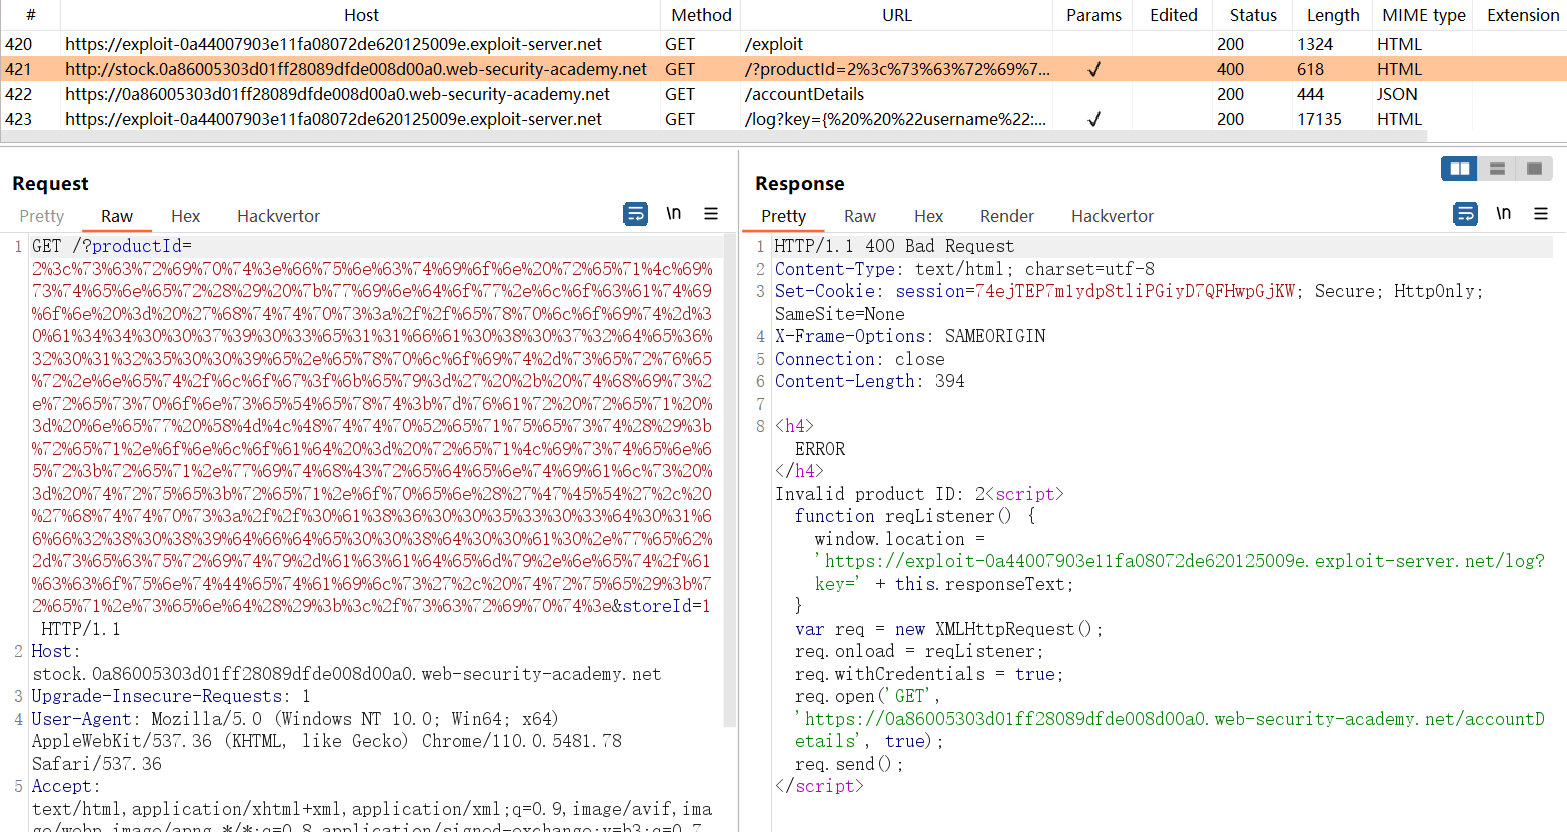The image size is (1567, 832).
Task: Toggle word wrap icon in Response panel
Action: pos(1465,214)
